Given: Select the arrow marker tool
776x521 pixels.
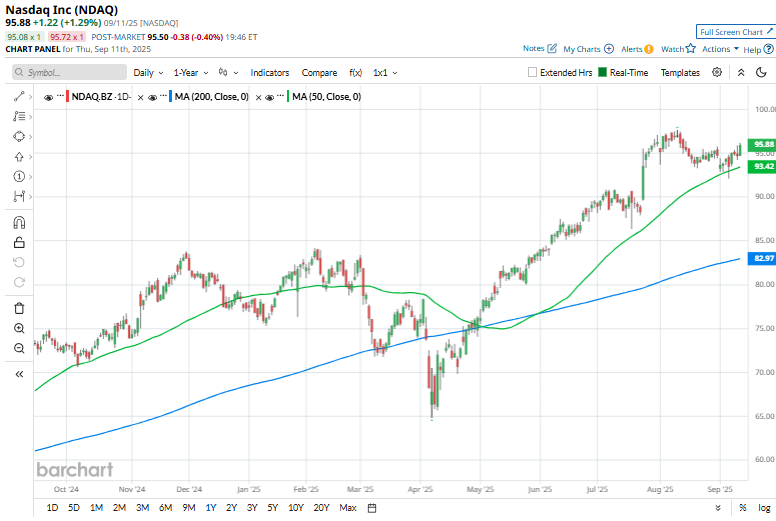Looking at the screenshot, I should tap(19, 157).
